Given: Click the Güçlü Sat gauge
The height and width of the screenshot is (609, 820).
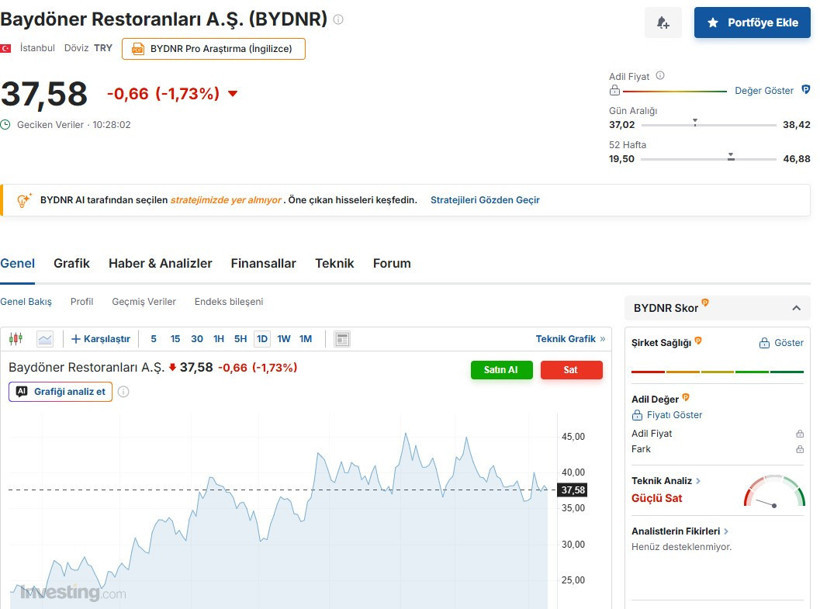Looking at the screenshot, I should 774,491.
